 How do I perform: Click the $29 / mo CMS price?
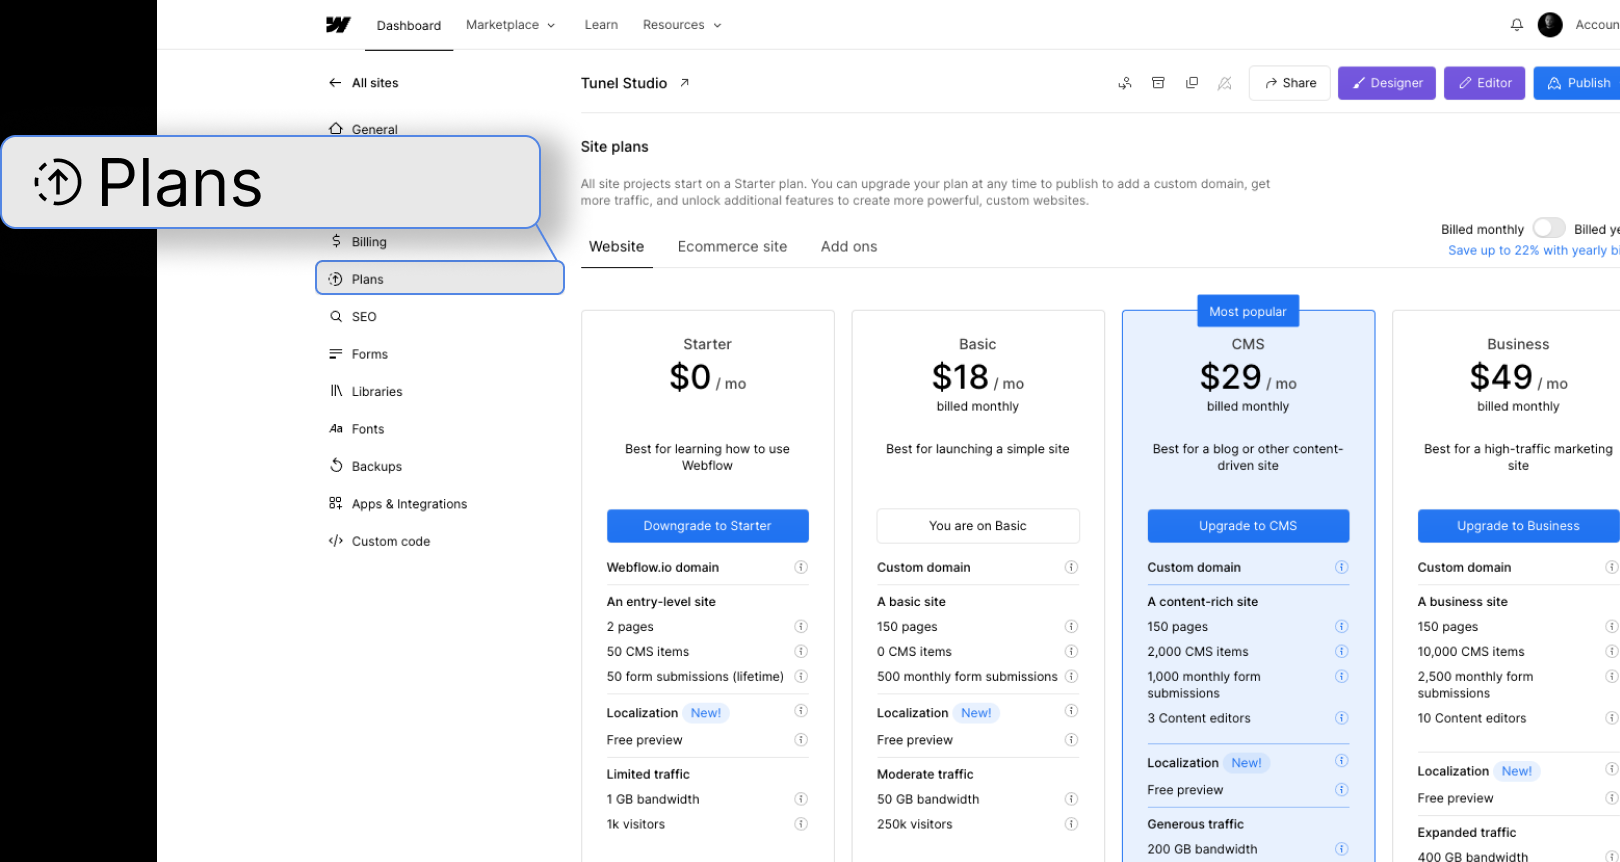(1248, 378)
